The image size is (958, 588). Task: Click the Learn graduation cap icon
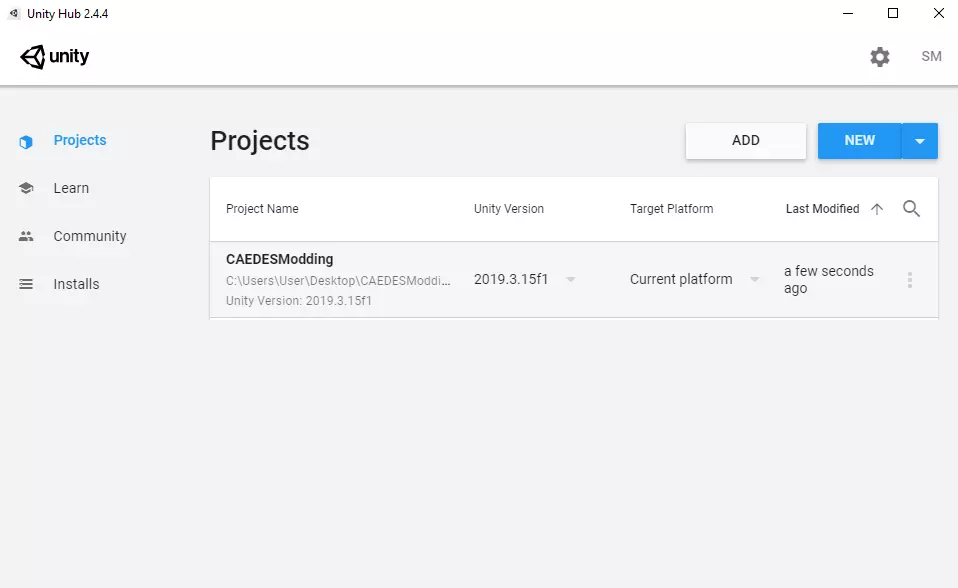pos(27,189)
